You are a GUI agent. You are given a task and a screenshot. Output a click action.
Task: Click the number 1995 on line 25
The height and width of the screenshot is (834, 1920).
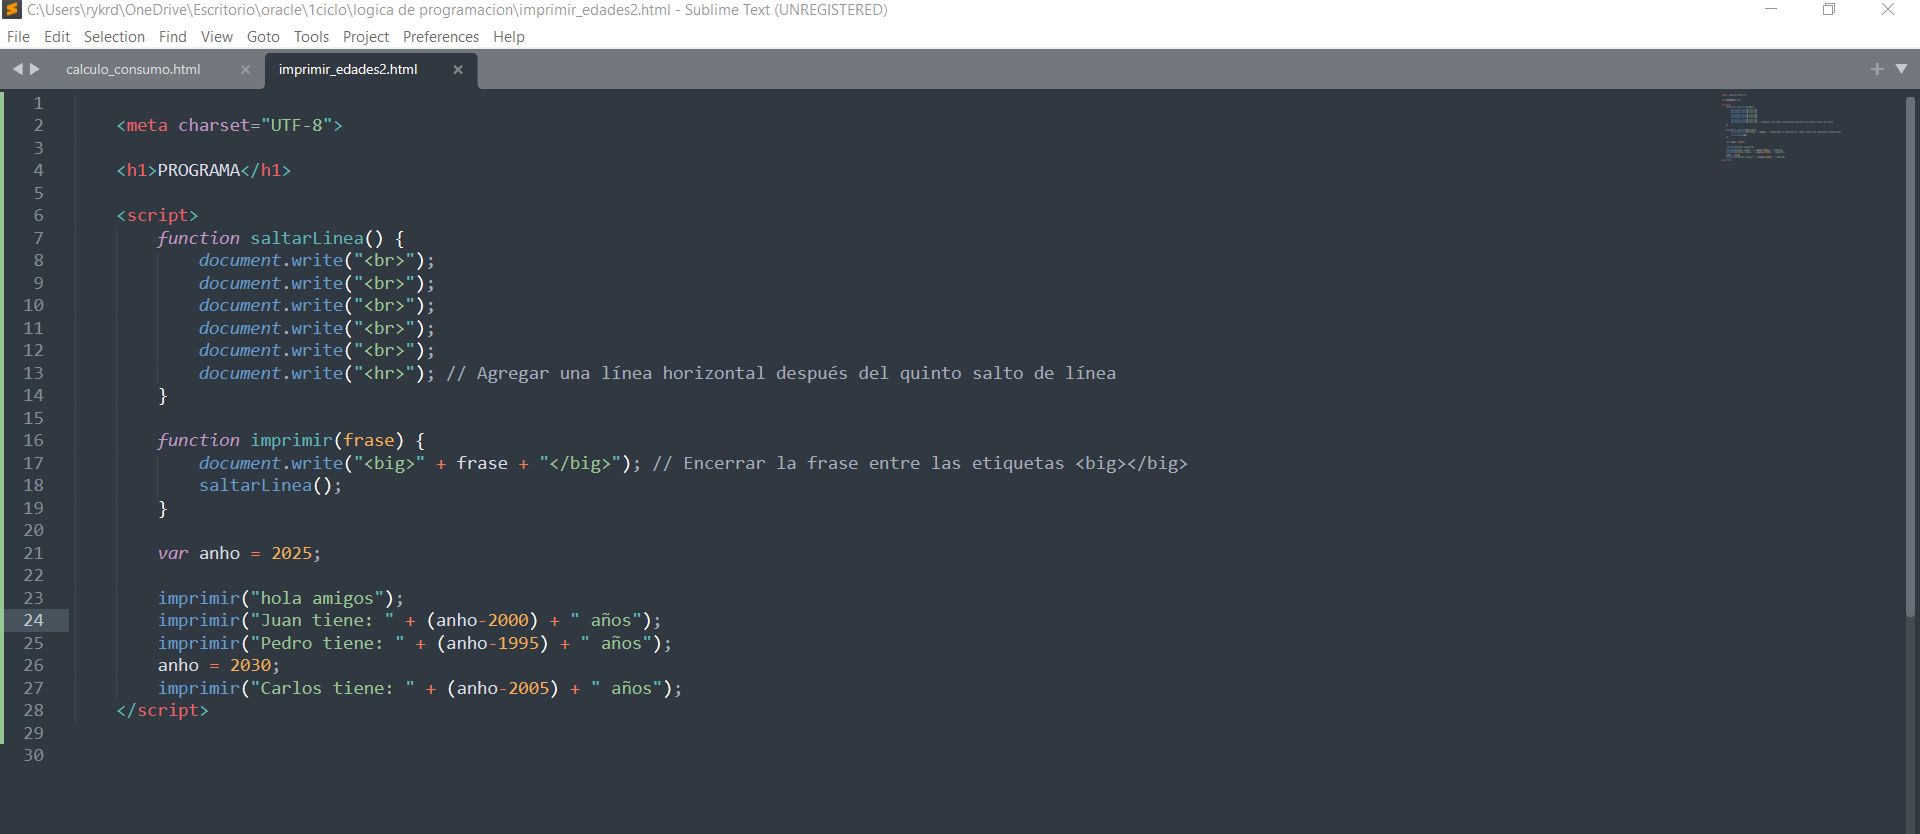click(x=518, y=643)
